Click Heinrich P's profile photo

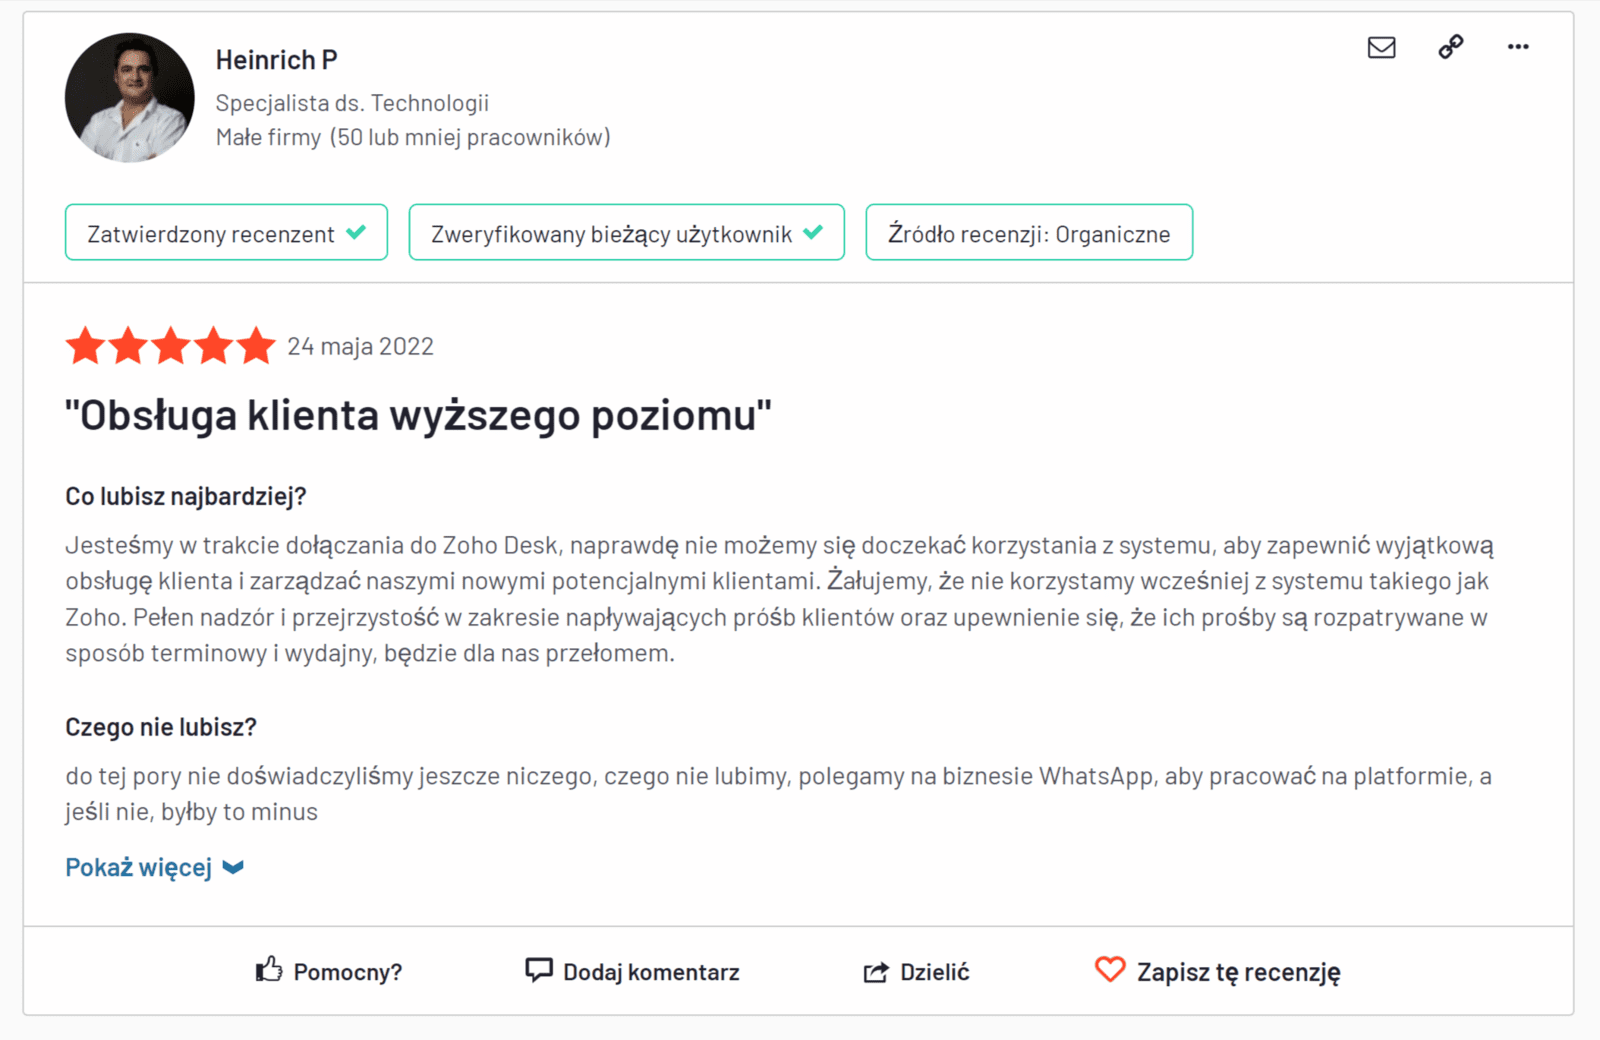tap(130, 98)
